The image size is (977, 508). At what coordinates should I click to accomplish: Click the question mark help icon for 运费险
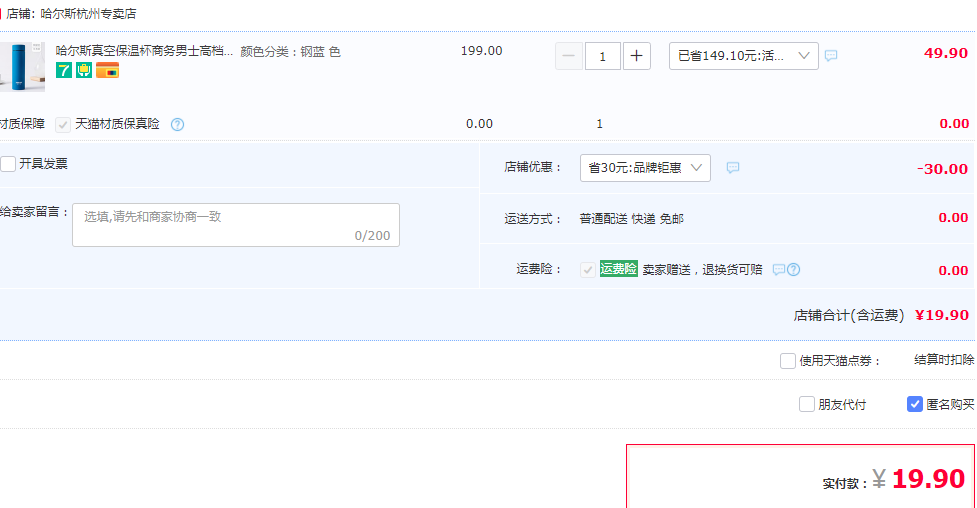(793, 269)
